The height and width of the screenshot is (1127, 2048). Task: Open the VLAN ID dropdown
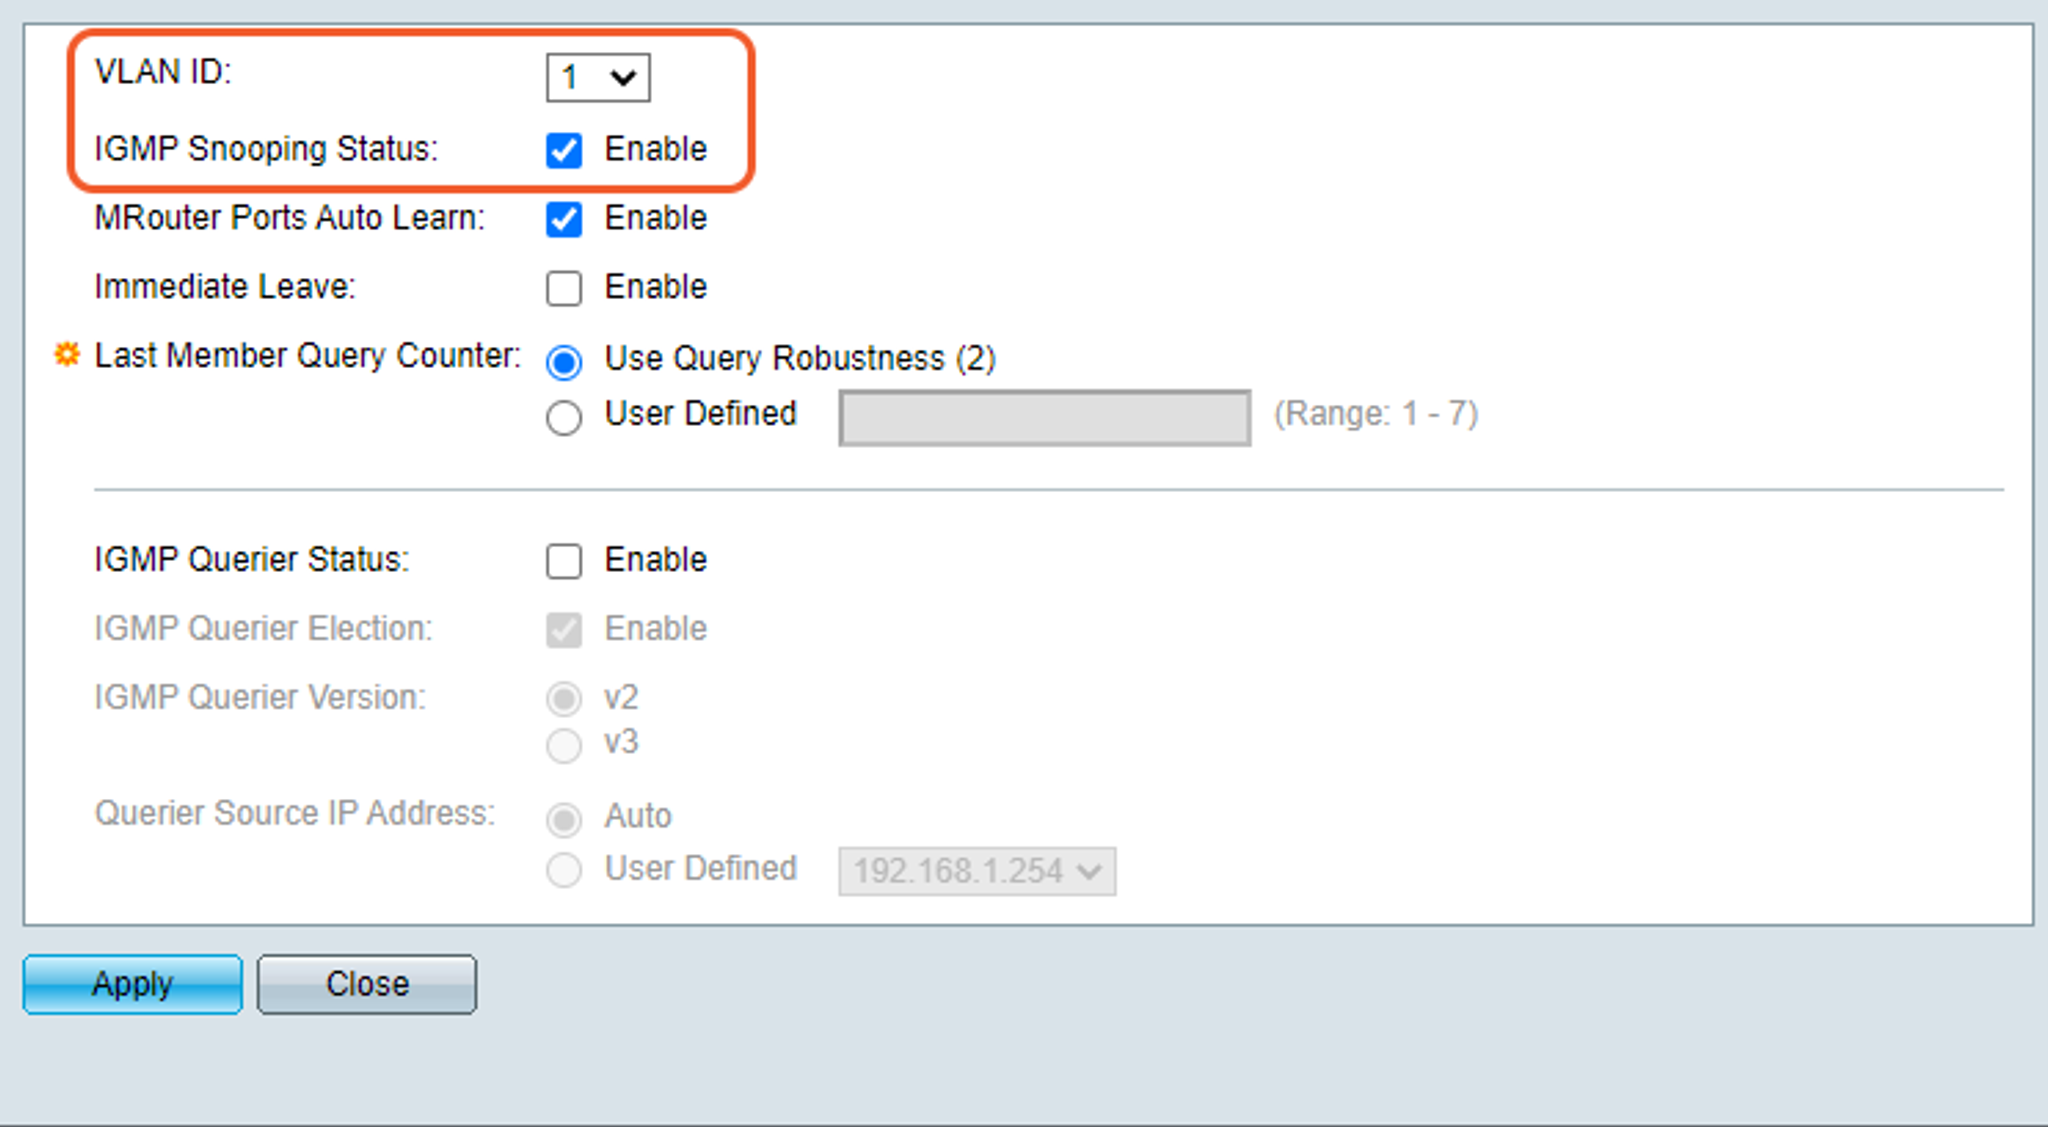click(598, 77)
